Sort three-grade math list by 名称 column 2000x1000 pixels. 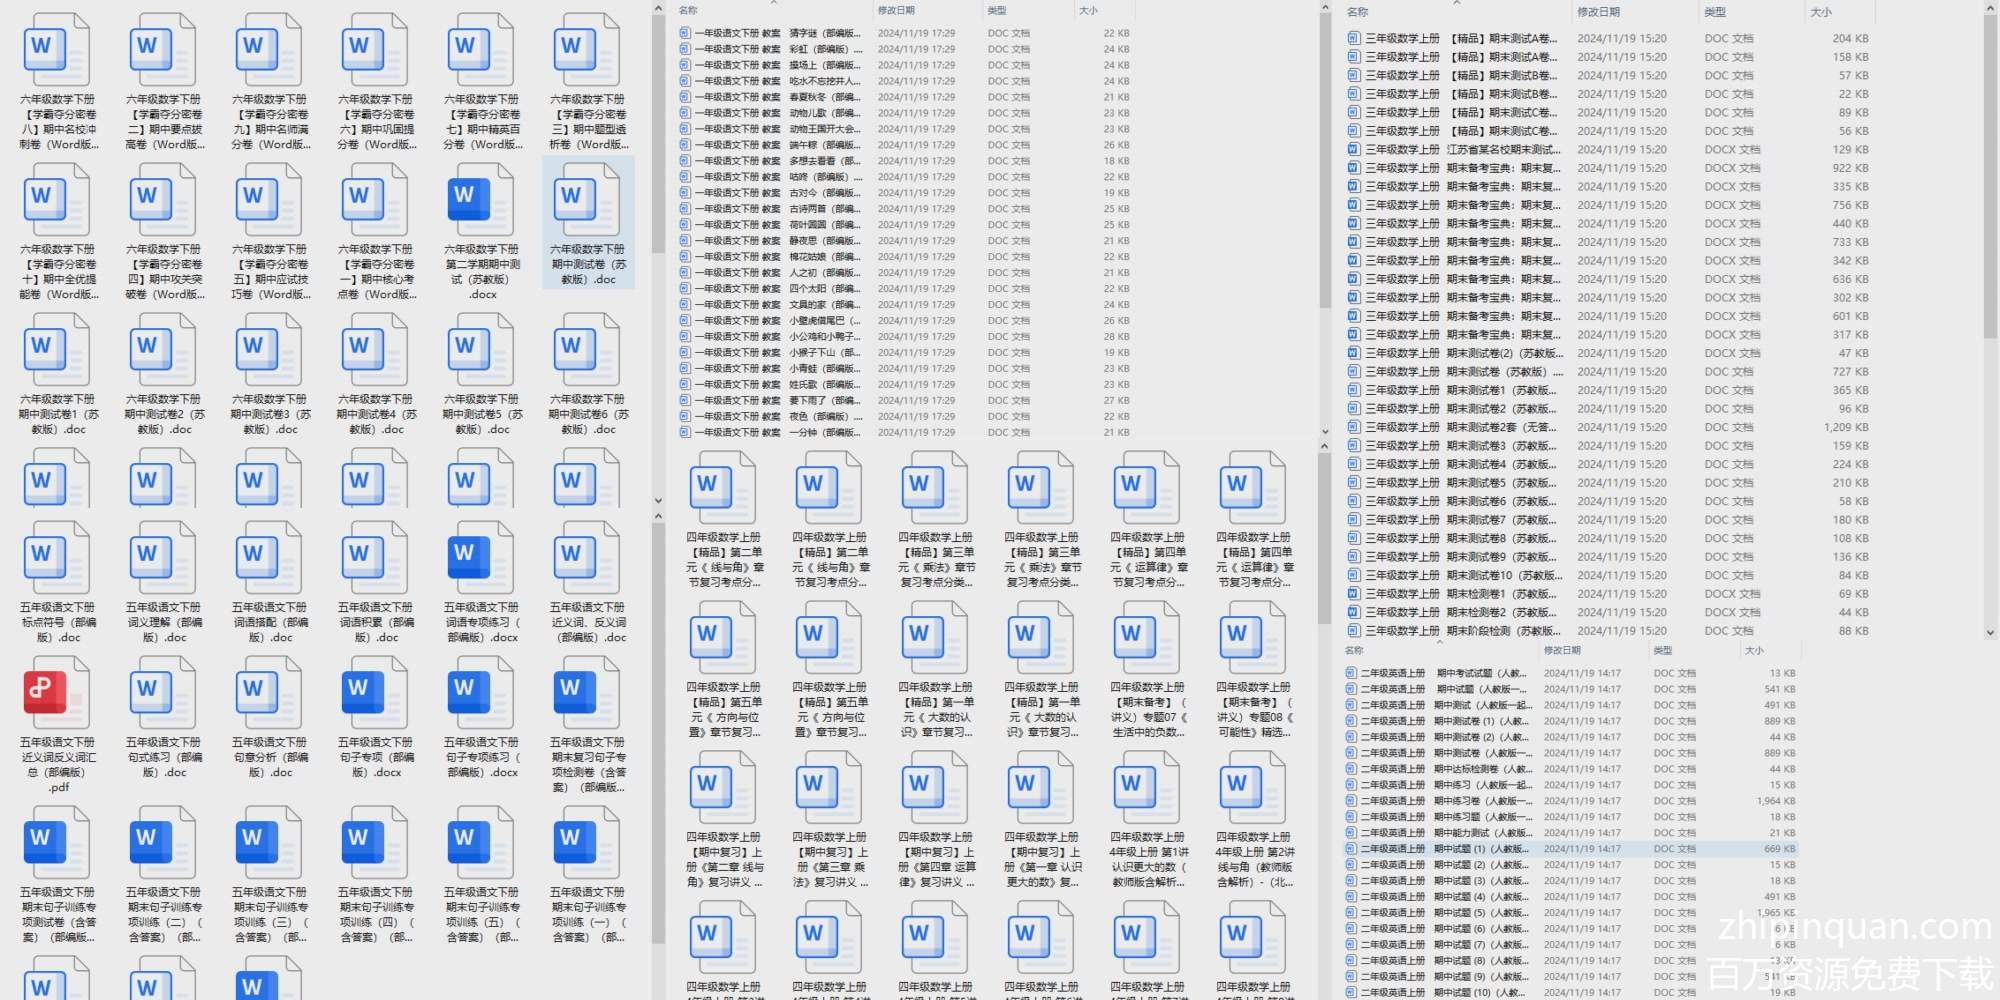coord(1357,12)
